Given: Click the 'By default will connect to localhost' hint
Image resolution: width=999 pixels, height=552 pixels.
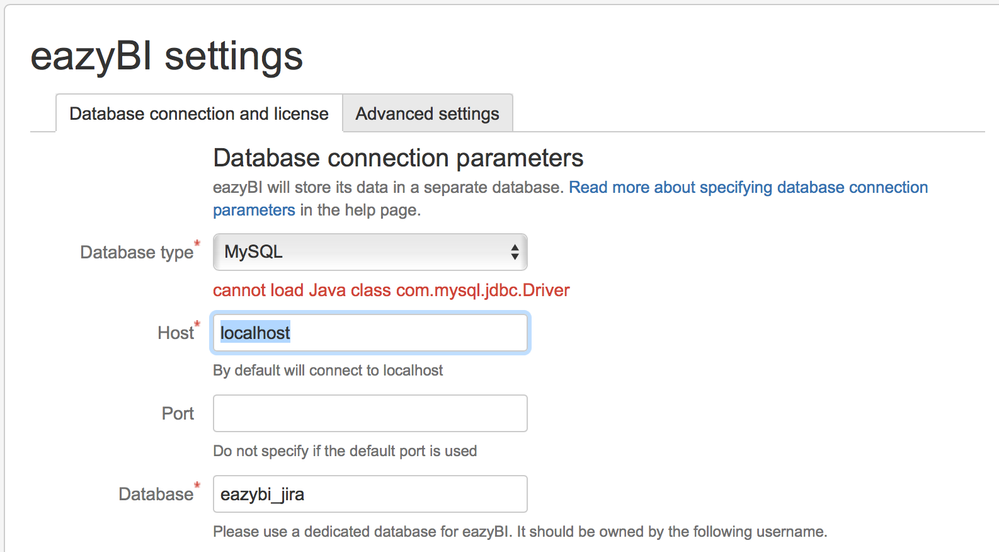Looking at the screenshot, I should (x=328, y=370).
